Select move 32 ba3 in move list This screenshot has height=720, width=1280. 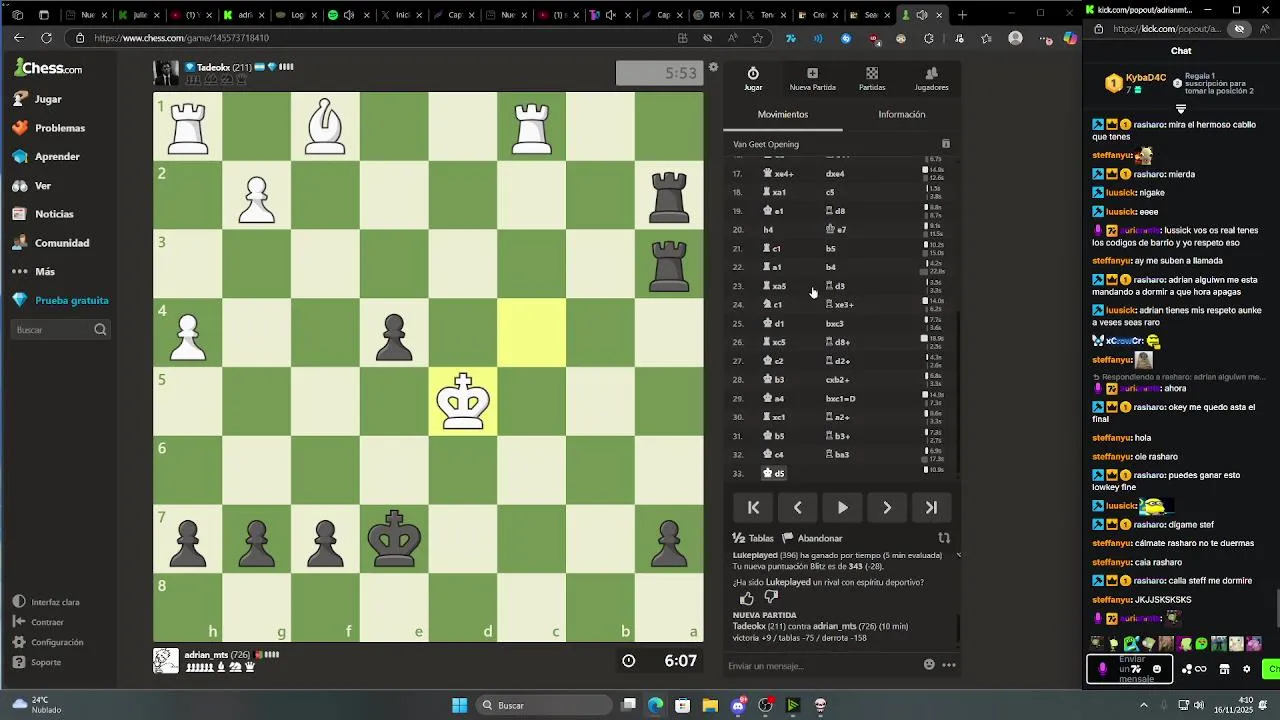tap(837, 455)
